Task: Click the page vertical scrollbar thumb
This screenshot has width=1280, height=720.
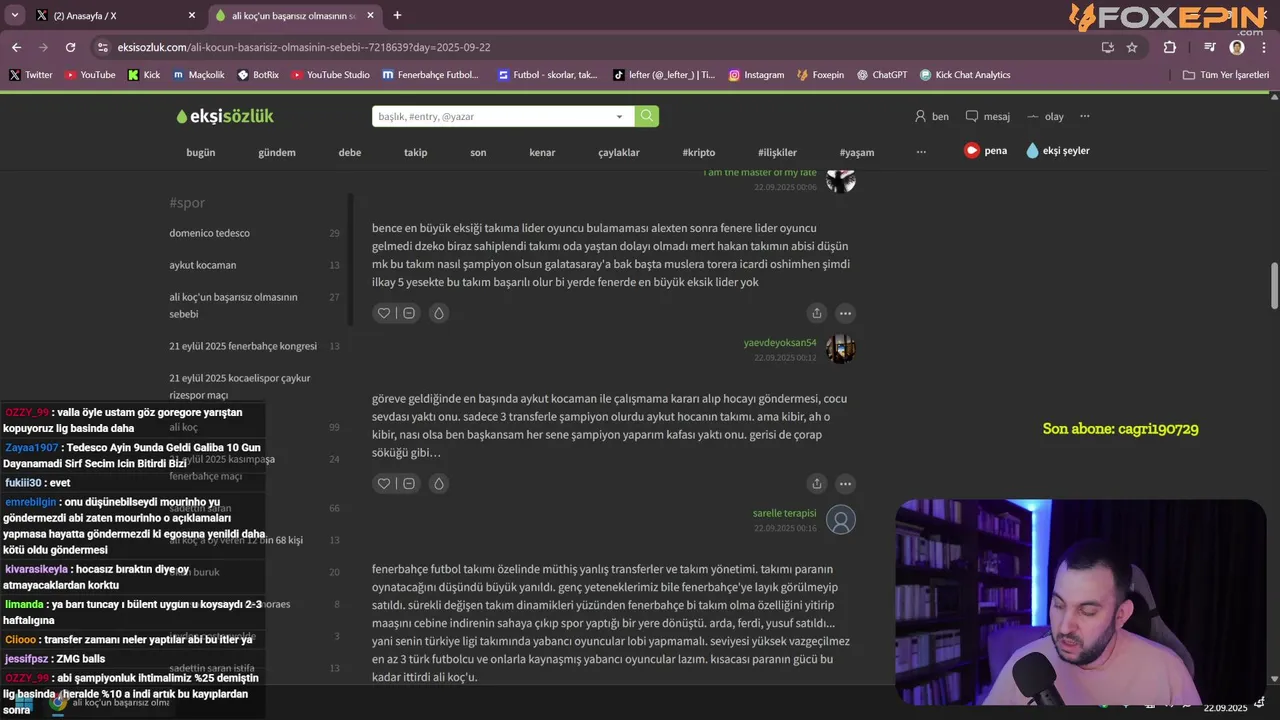Action: (1274, 286)
